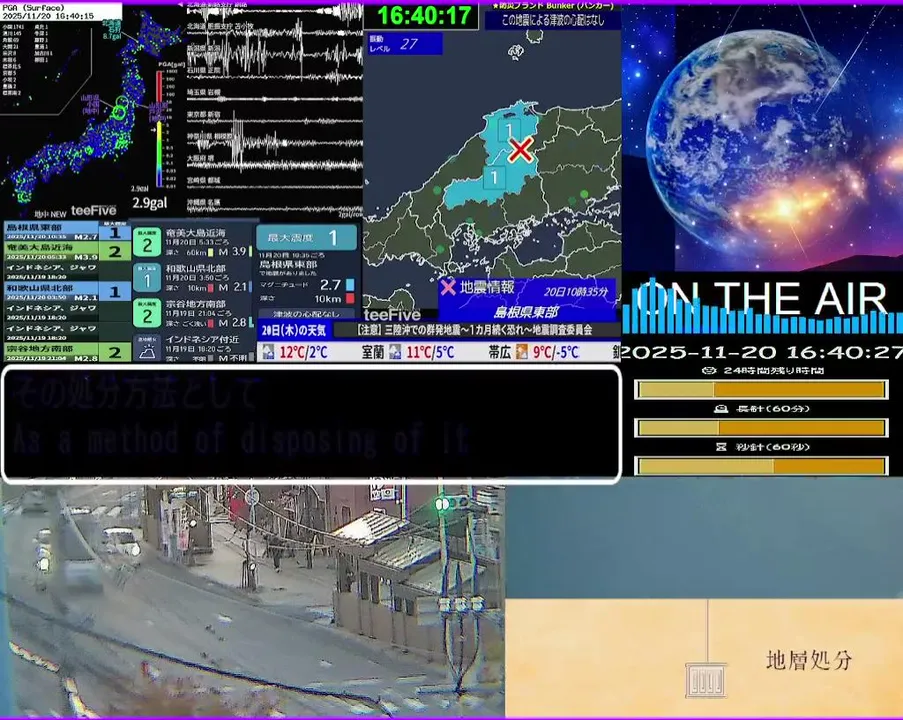Viewport: 903px width, 720px height.
Task: Click この地震による津波の心配はなし notice
Action: (x=553, y=20)
